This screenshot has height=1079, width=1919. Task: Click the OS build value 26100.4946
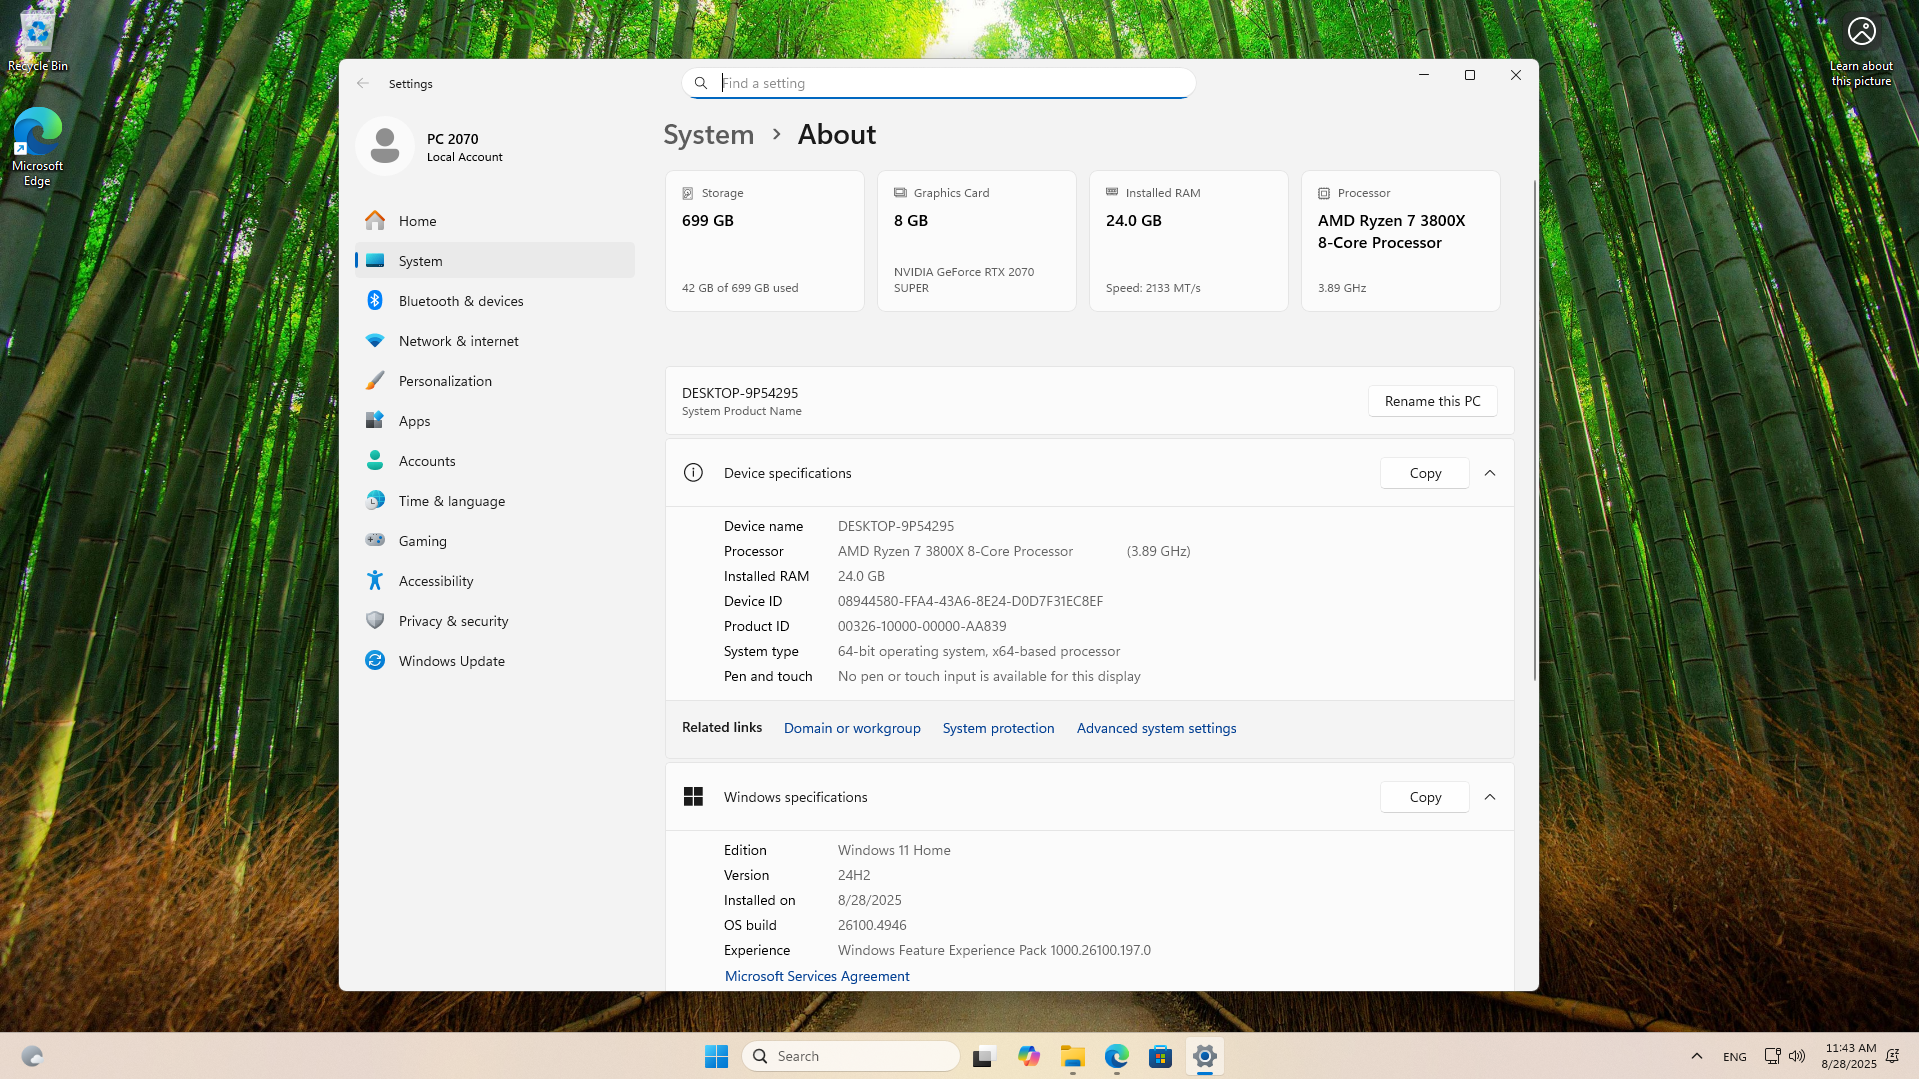click(872, 925)
